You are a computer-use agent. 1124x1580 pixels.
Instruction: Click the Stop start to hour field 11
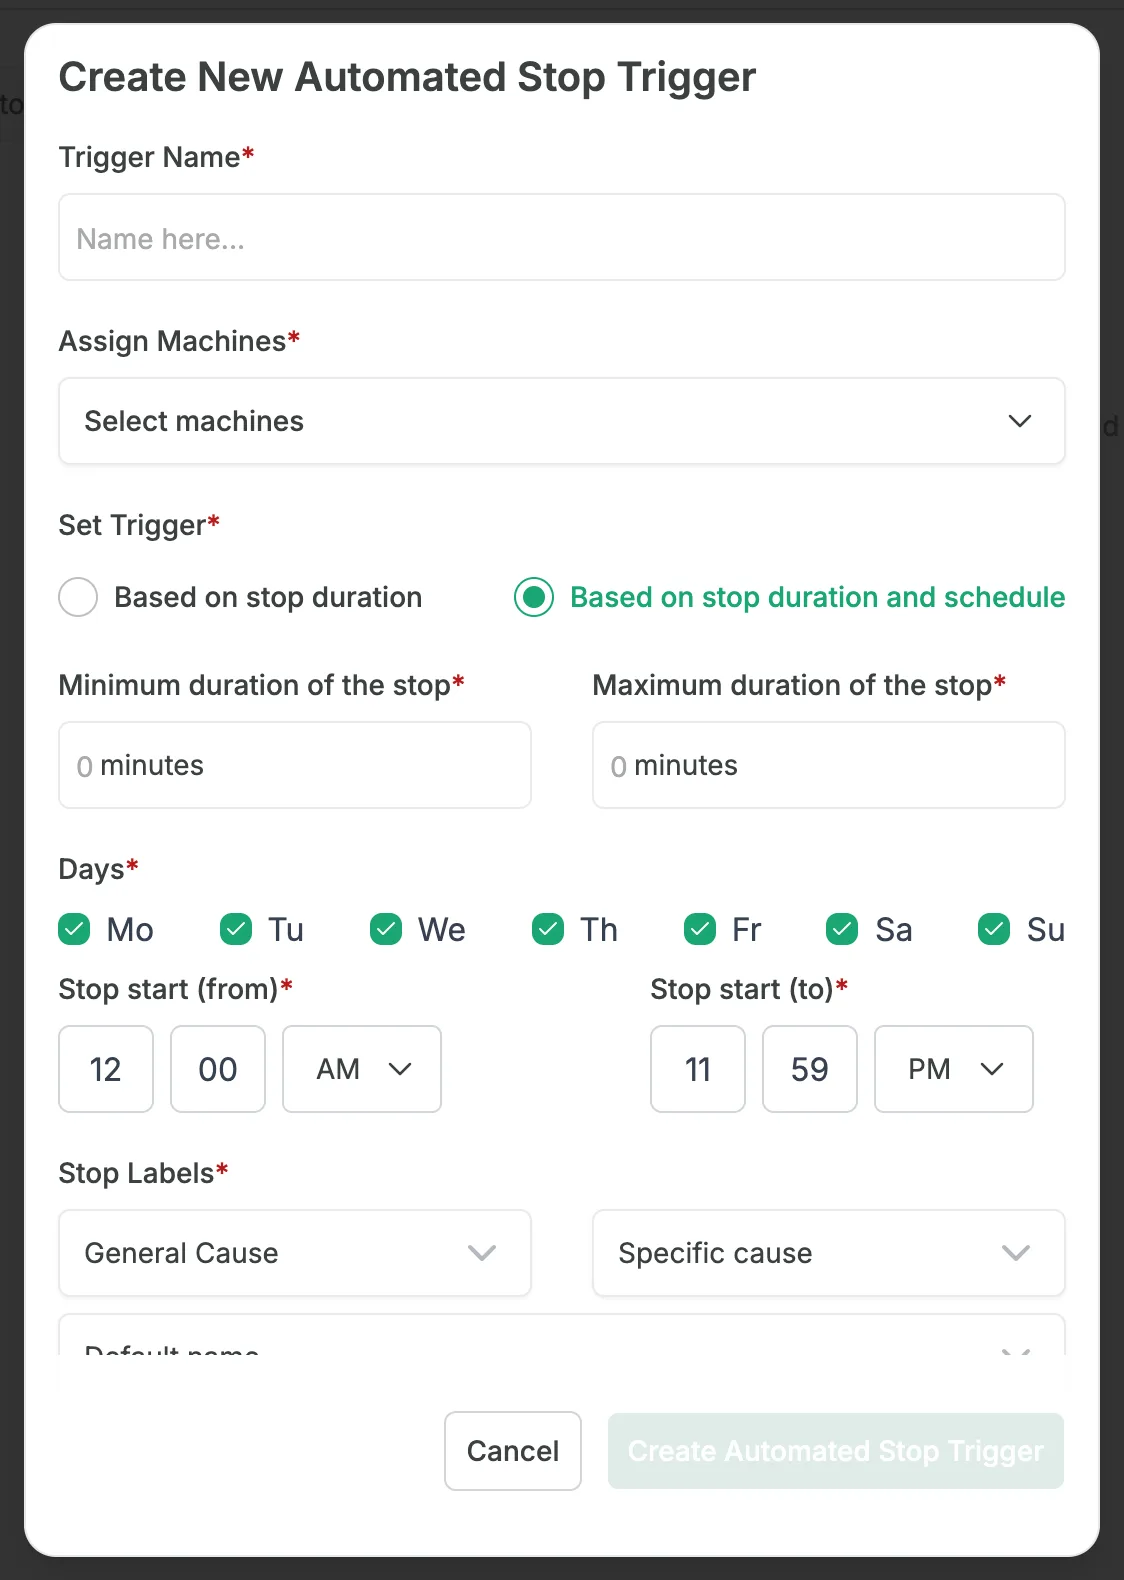tap(698, 1069)
